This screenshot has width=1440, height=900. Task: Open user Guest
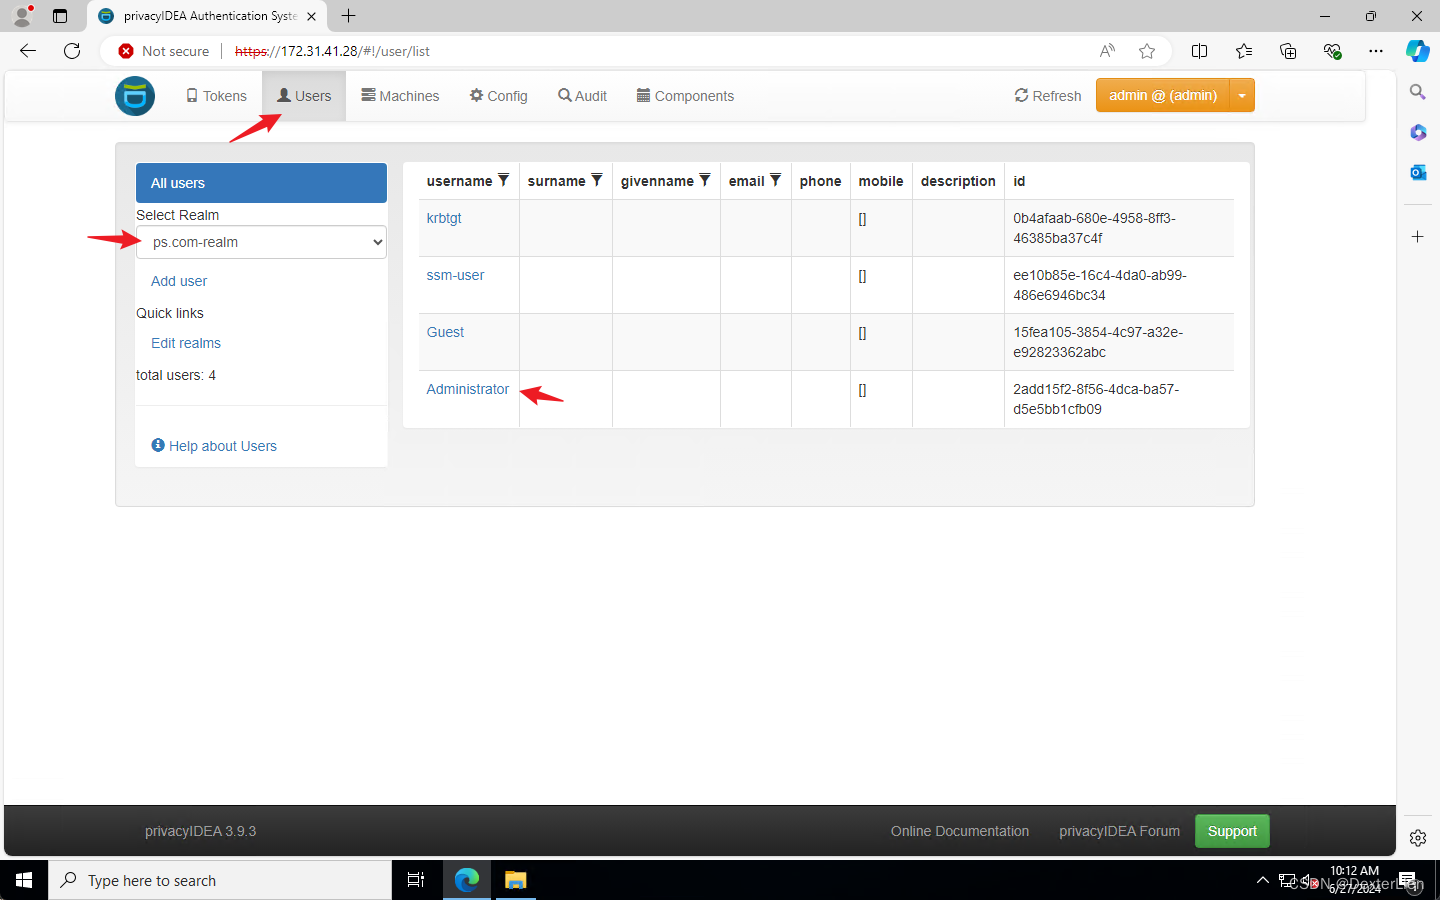pyautogui.click(x=445, y=332)
